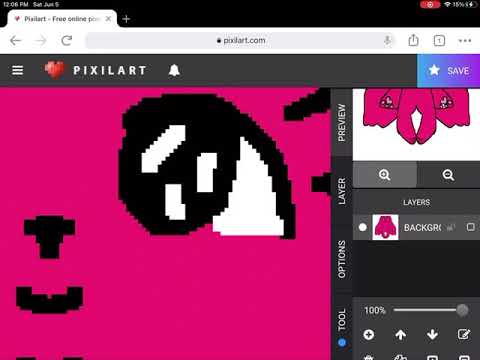Add a new layer
This screenshot has height=360, width=480.
[x=369, y=334]
